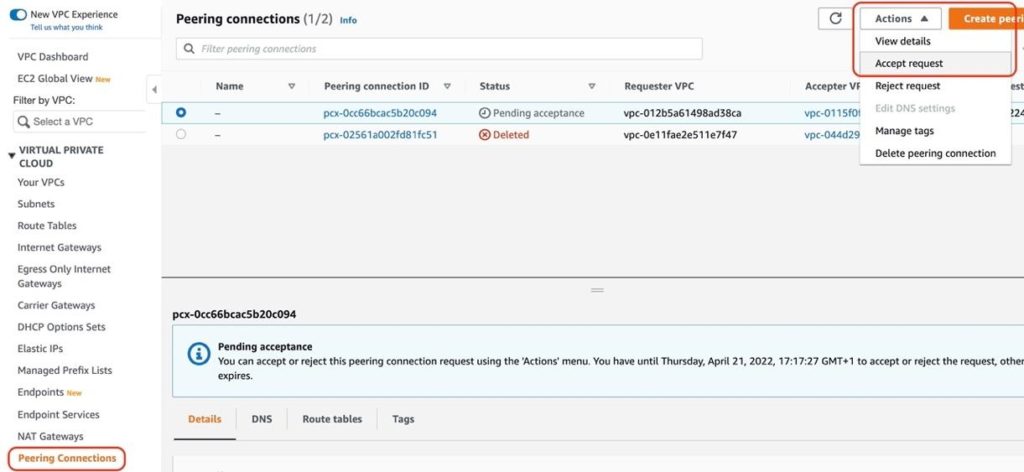This screenshot has height=472, width=1024.
Task: Open the pcx-0cc66bcac5b20c094 connection link
Action: pyautogui.click(x=380, y=113)
